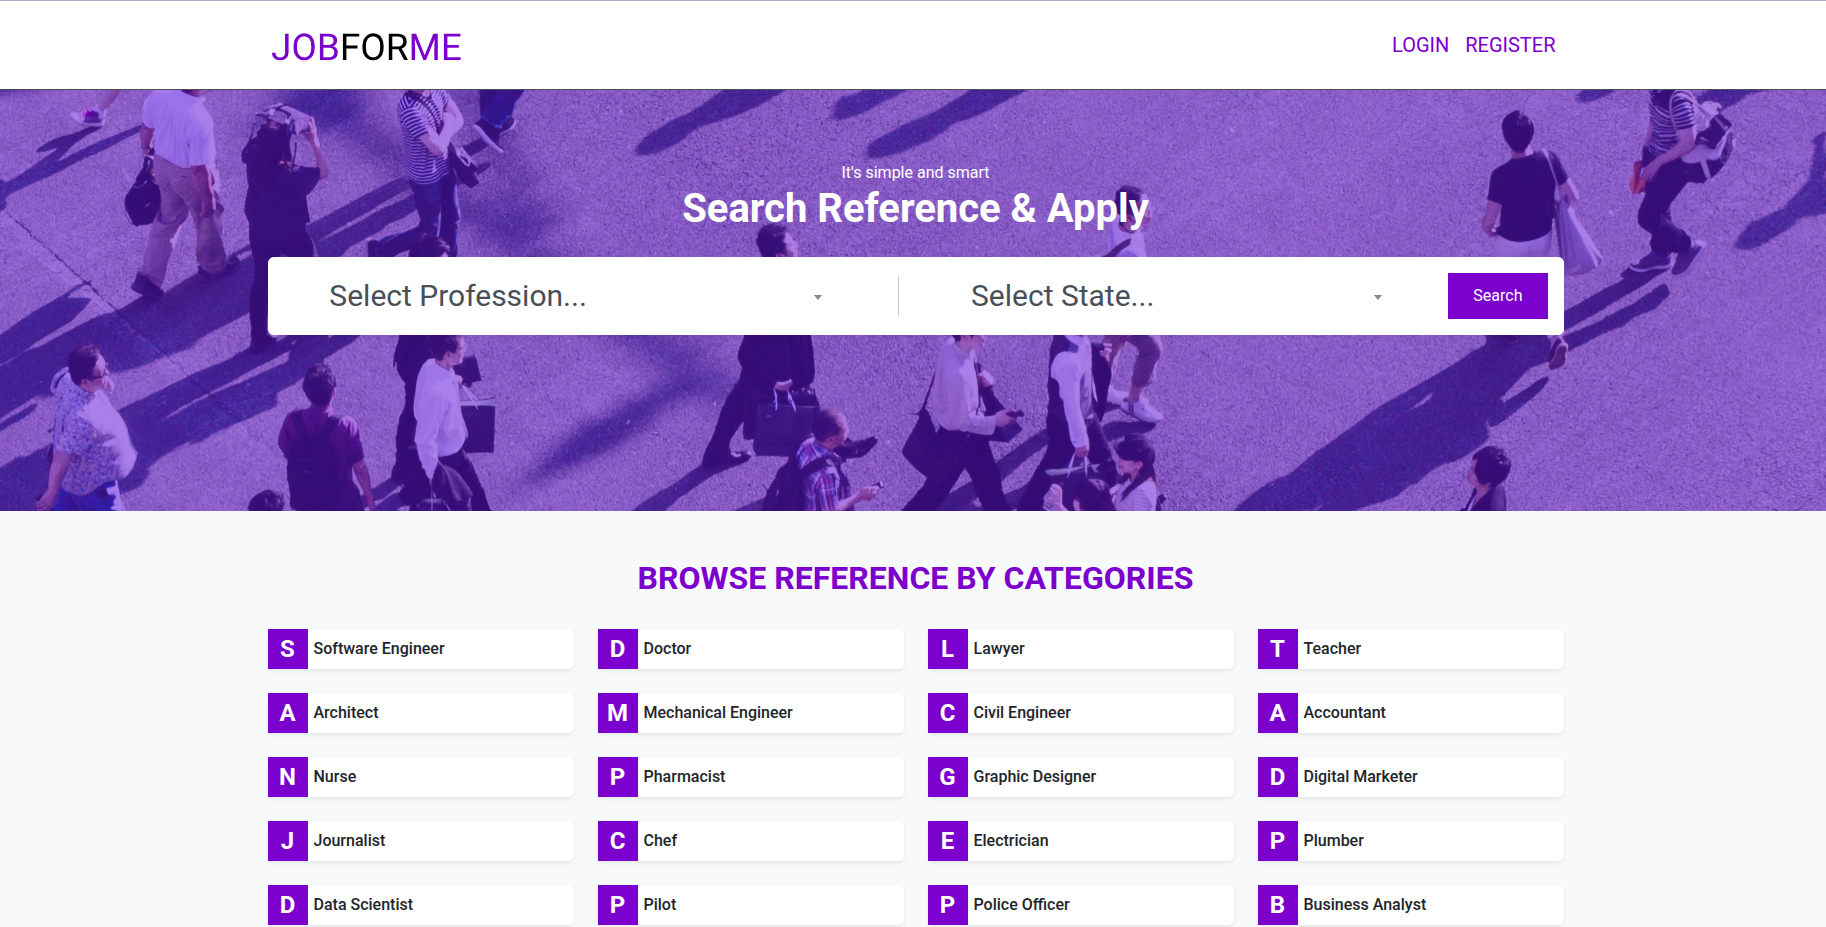
Task: Click the A icon for Accountant
Action: click(x=1278, y=713)
